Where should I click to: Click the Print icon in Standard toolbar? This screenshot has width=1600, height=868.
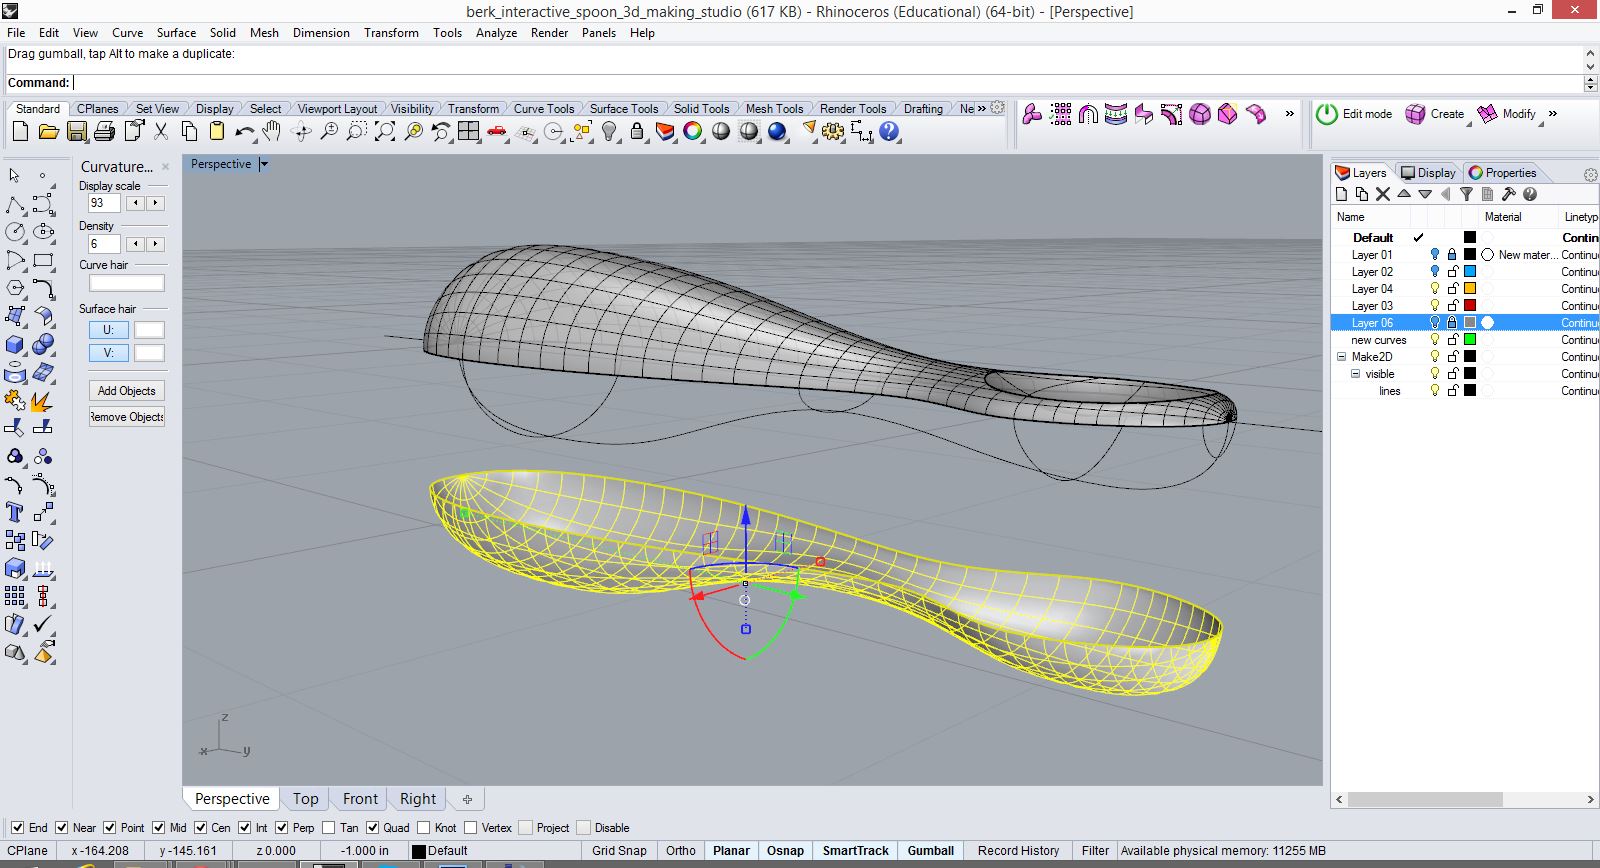point(104,132)
